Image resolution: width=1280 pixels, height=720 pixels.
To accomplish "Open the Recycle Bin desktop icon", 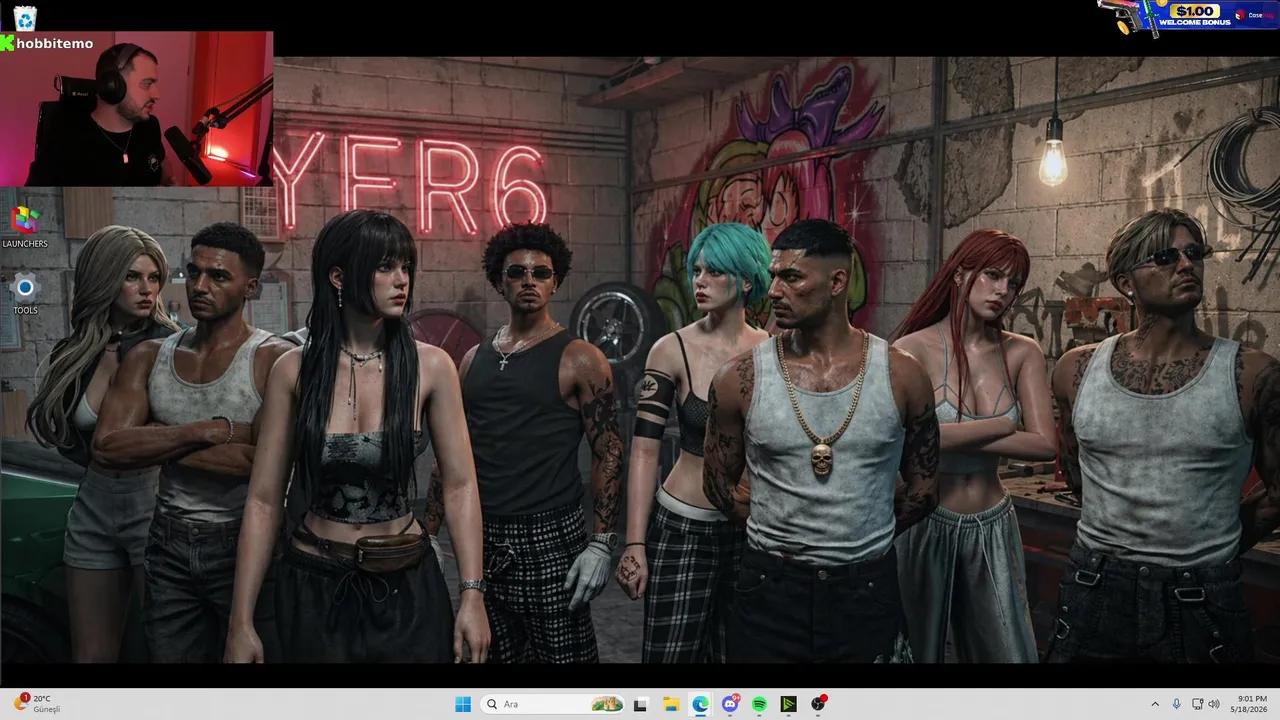I will click(x=25, y=17).
